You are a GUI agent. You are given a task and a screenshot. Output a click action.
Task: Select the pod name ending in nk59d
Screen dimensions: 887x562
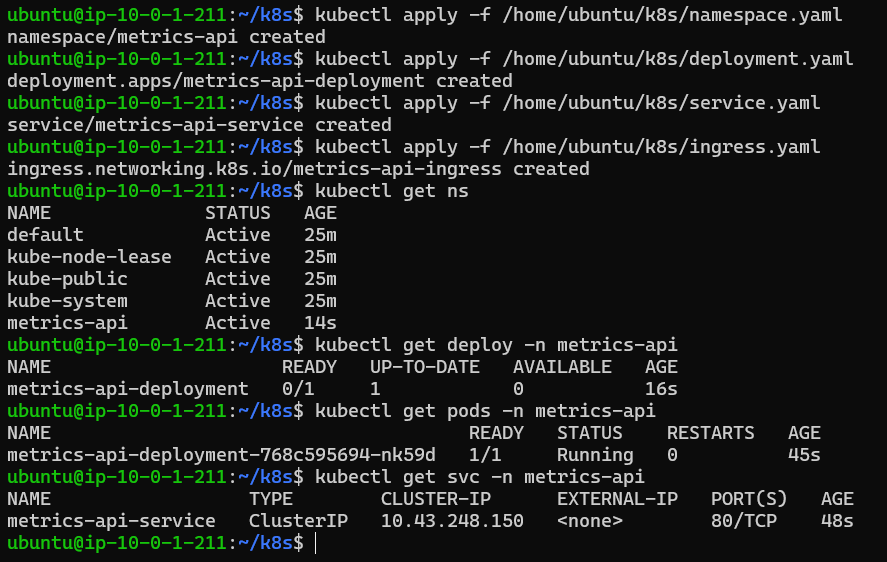point(221,455)
